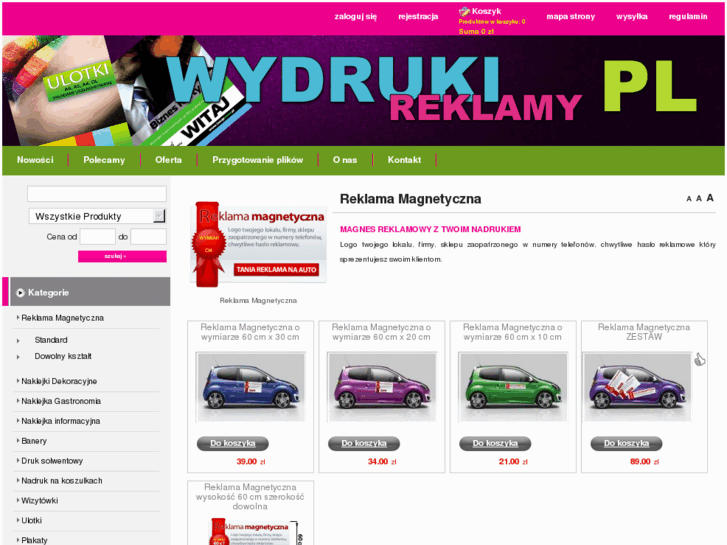This screenshot has height=545, width=727.
Task: Click the WYDRUKI REKLAMY PL header banner
Action: 364,91
